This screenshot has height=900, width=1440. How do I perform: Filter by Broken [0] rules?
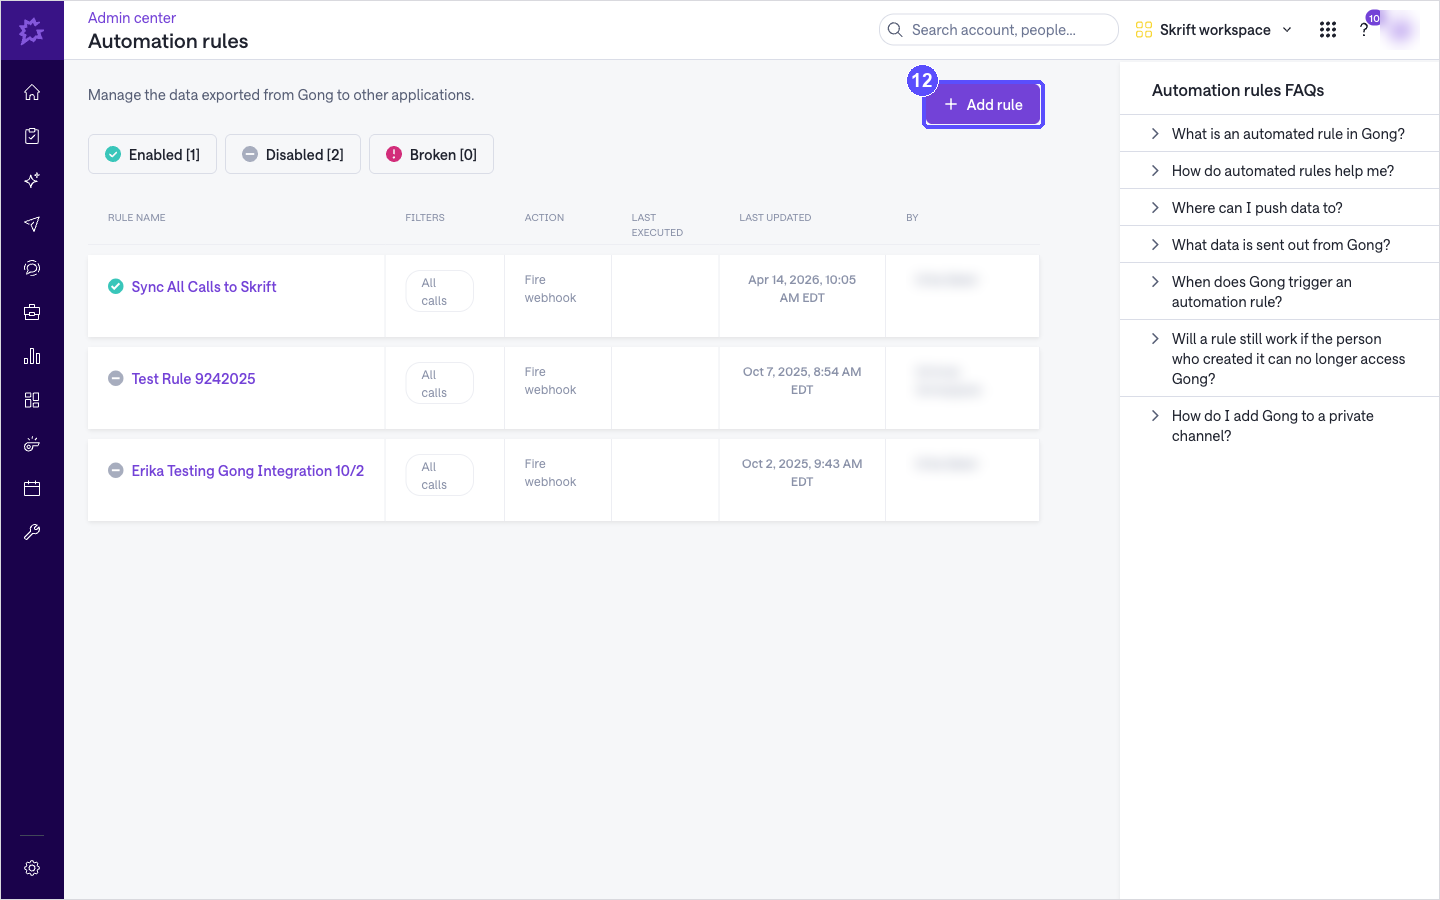point(431,154)
